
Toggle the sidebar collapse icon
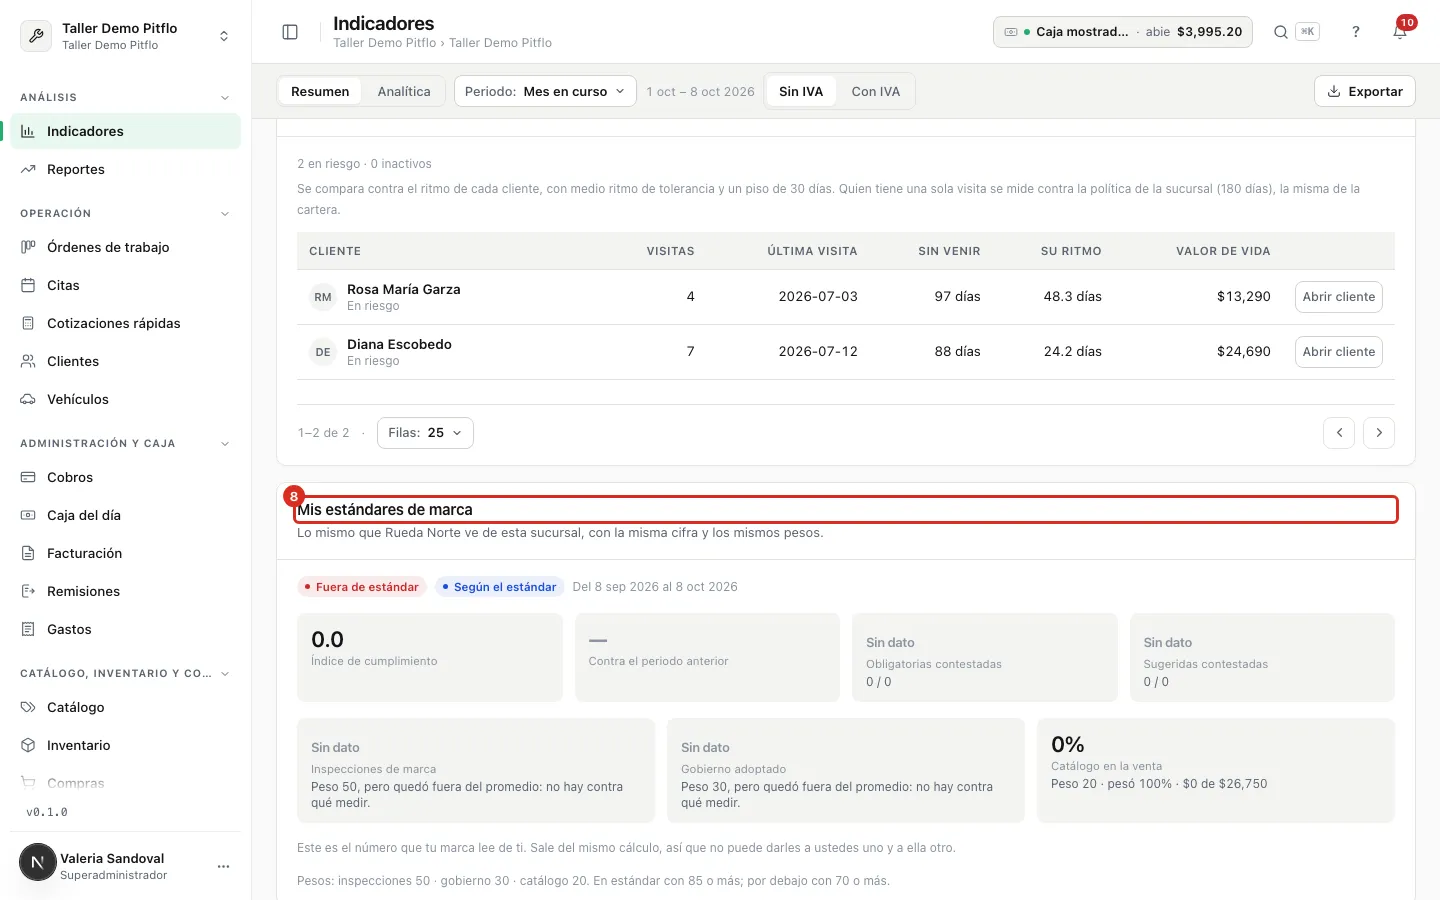pyautogui.click(x=290, y=32)
